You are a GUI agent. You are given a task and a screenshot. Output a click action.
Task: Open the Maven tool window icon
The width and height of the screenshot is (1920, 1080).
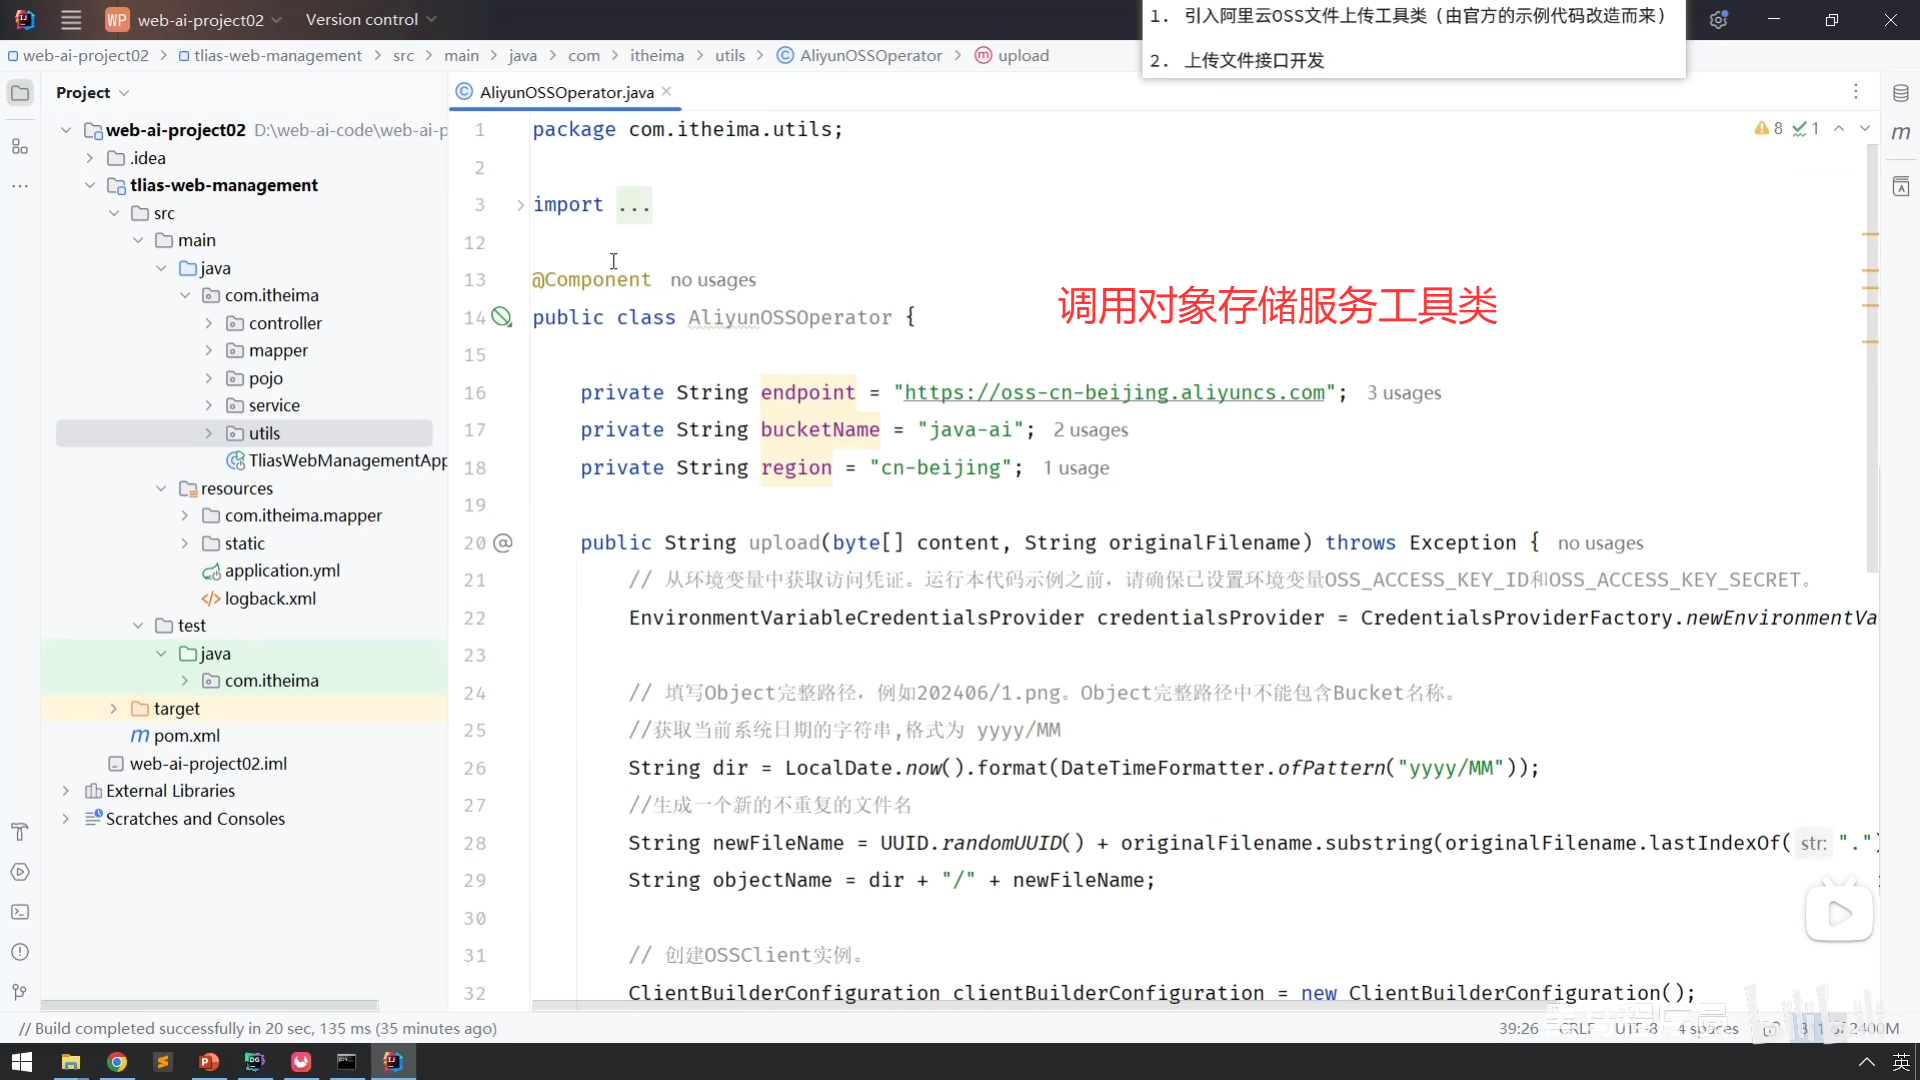(1900, 133)
